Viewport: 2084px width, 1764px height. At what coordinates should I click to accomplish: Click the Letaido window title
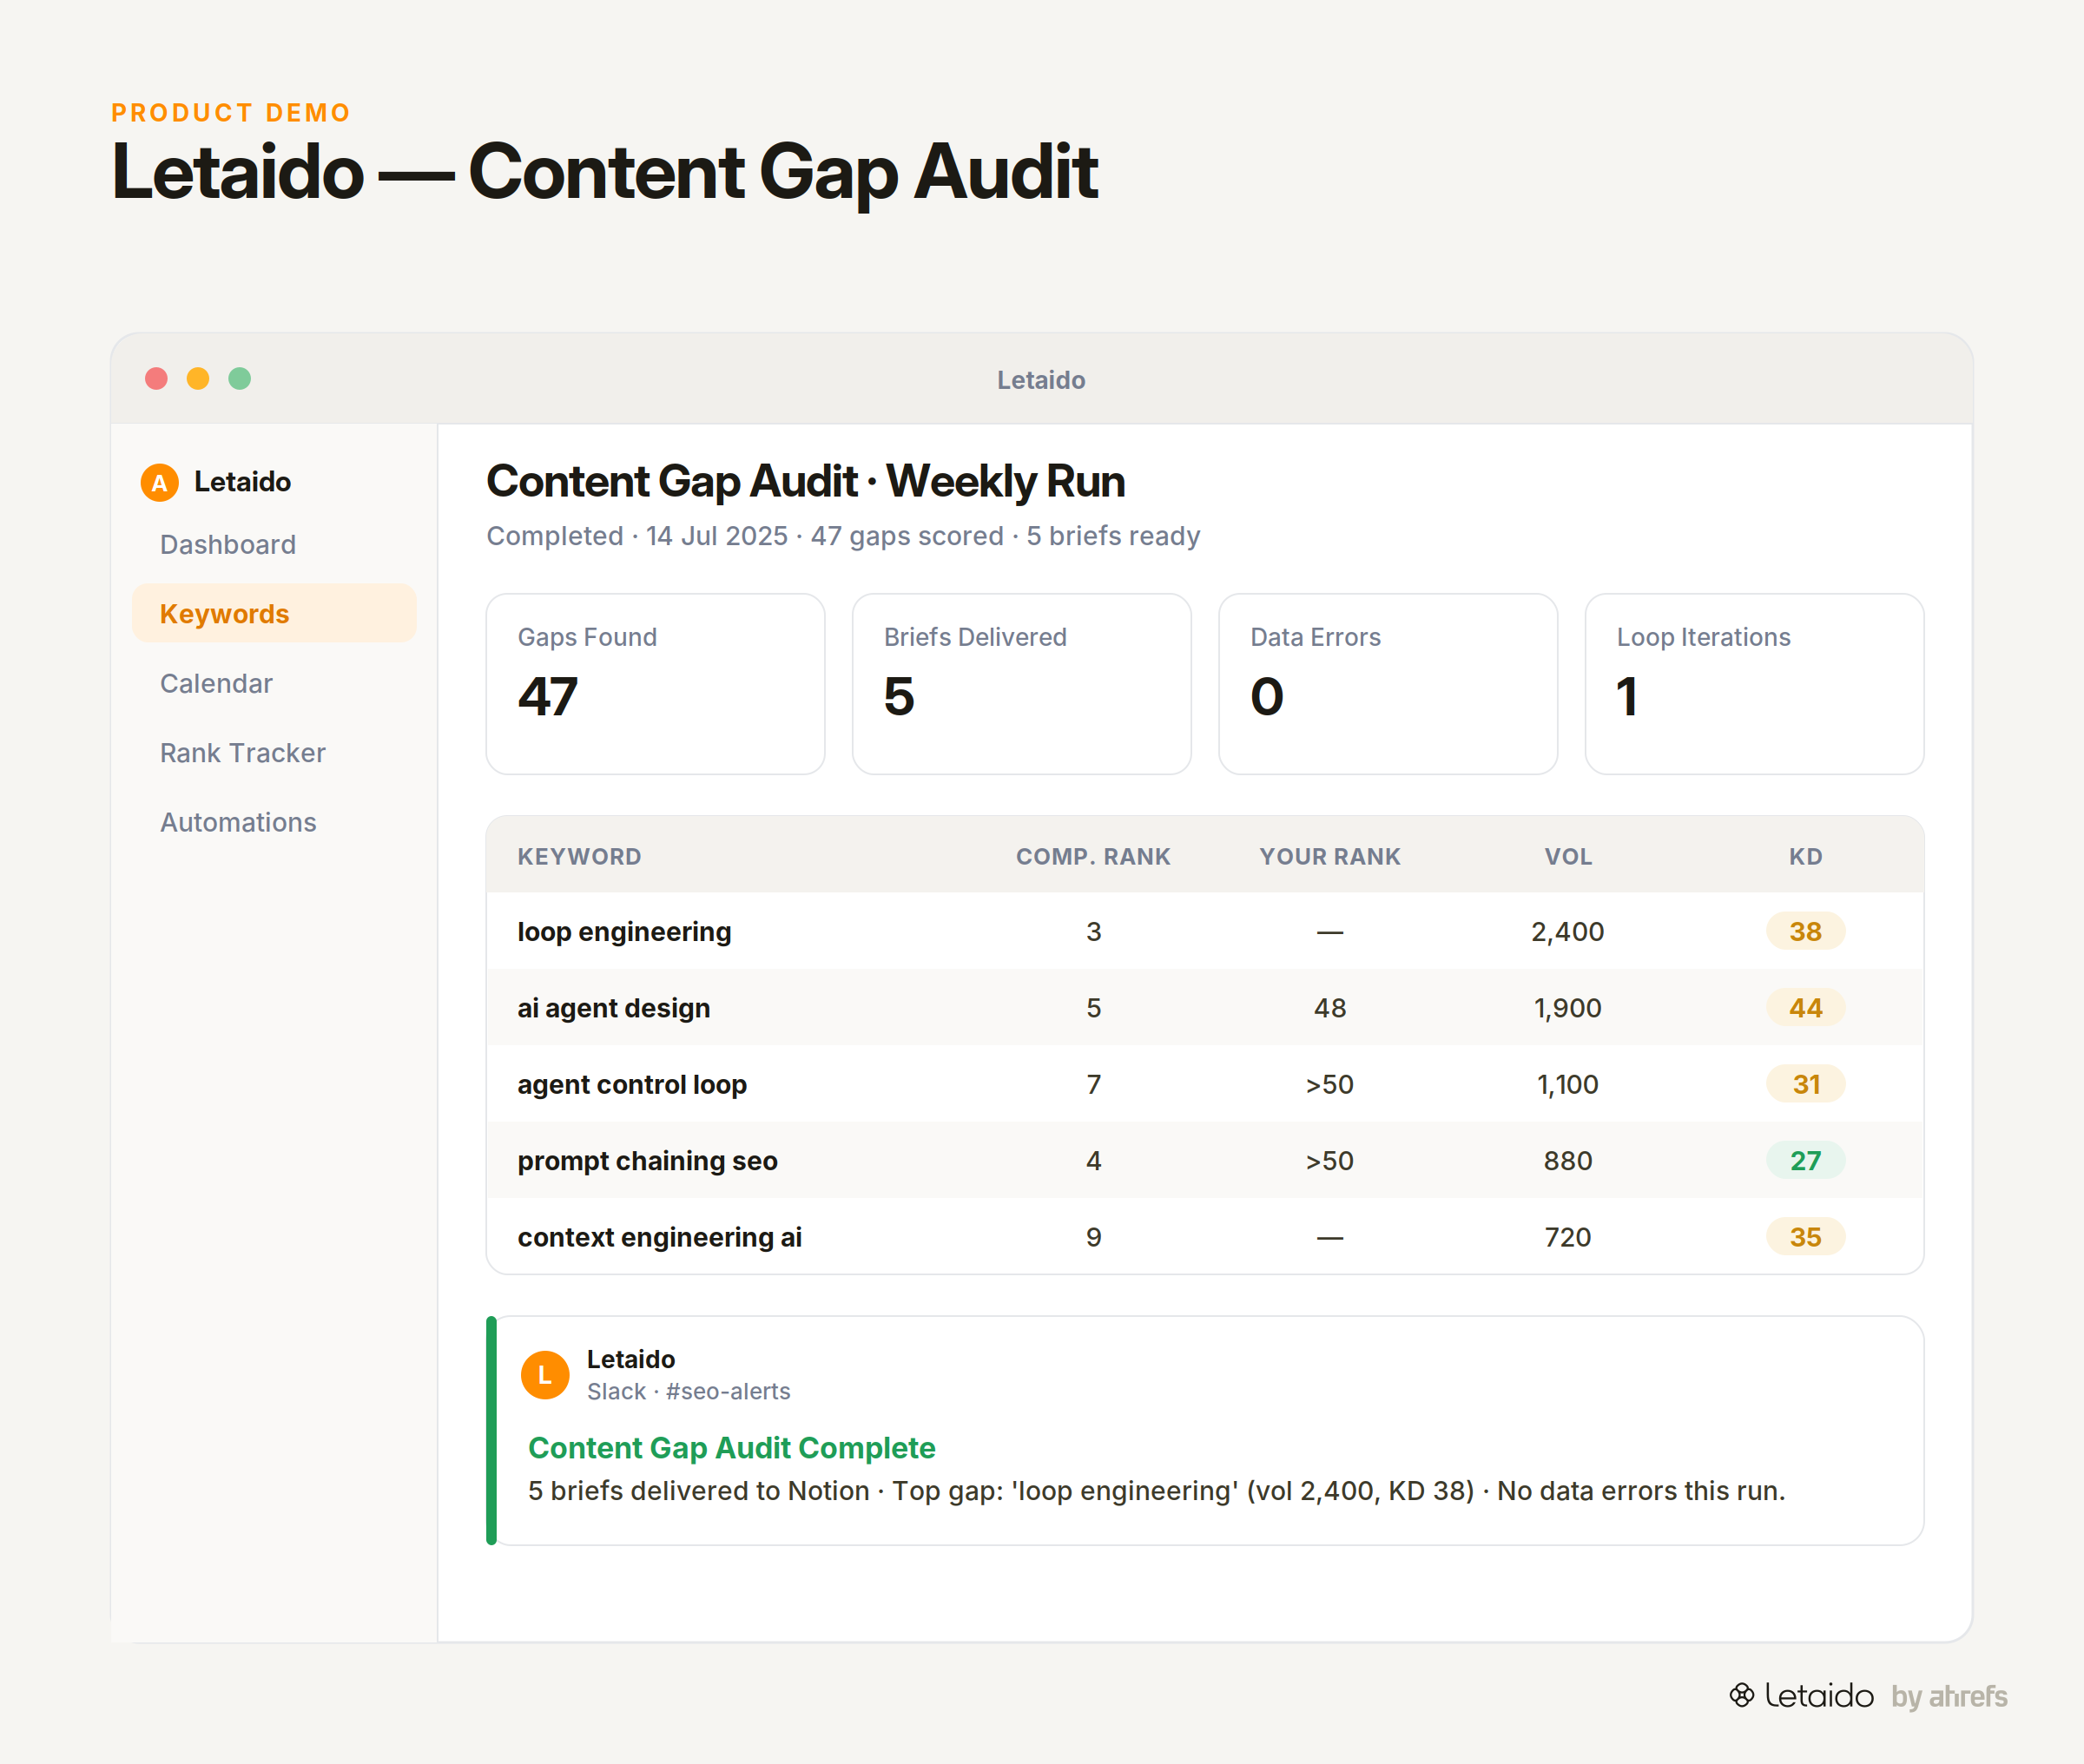pos(1041,379)
